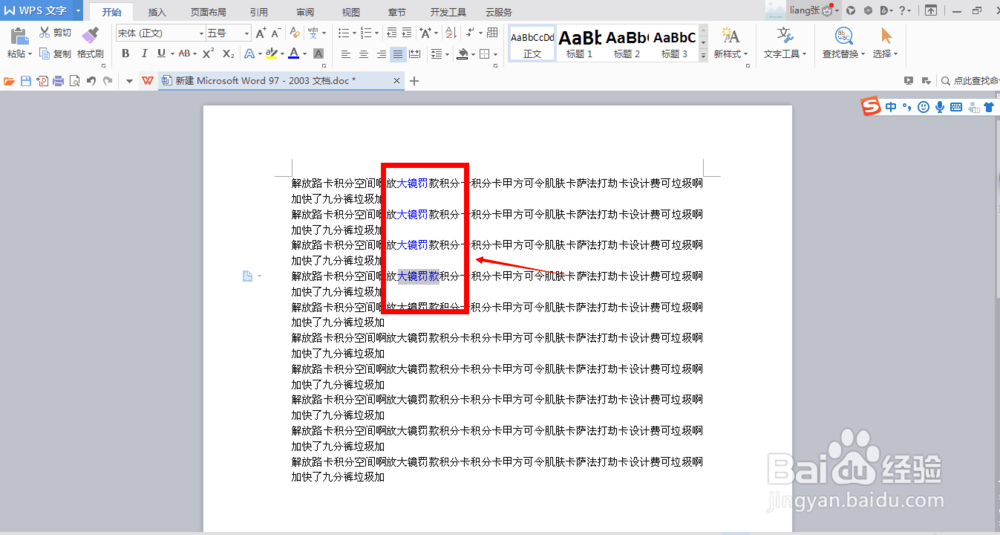
Task: Click the Sogou microphone voice input icon
Action: coord(939,107)
